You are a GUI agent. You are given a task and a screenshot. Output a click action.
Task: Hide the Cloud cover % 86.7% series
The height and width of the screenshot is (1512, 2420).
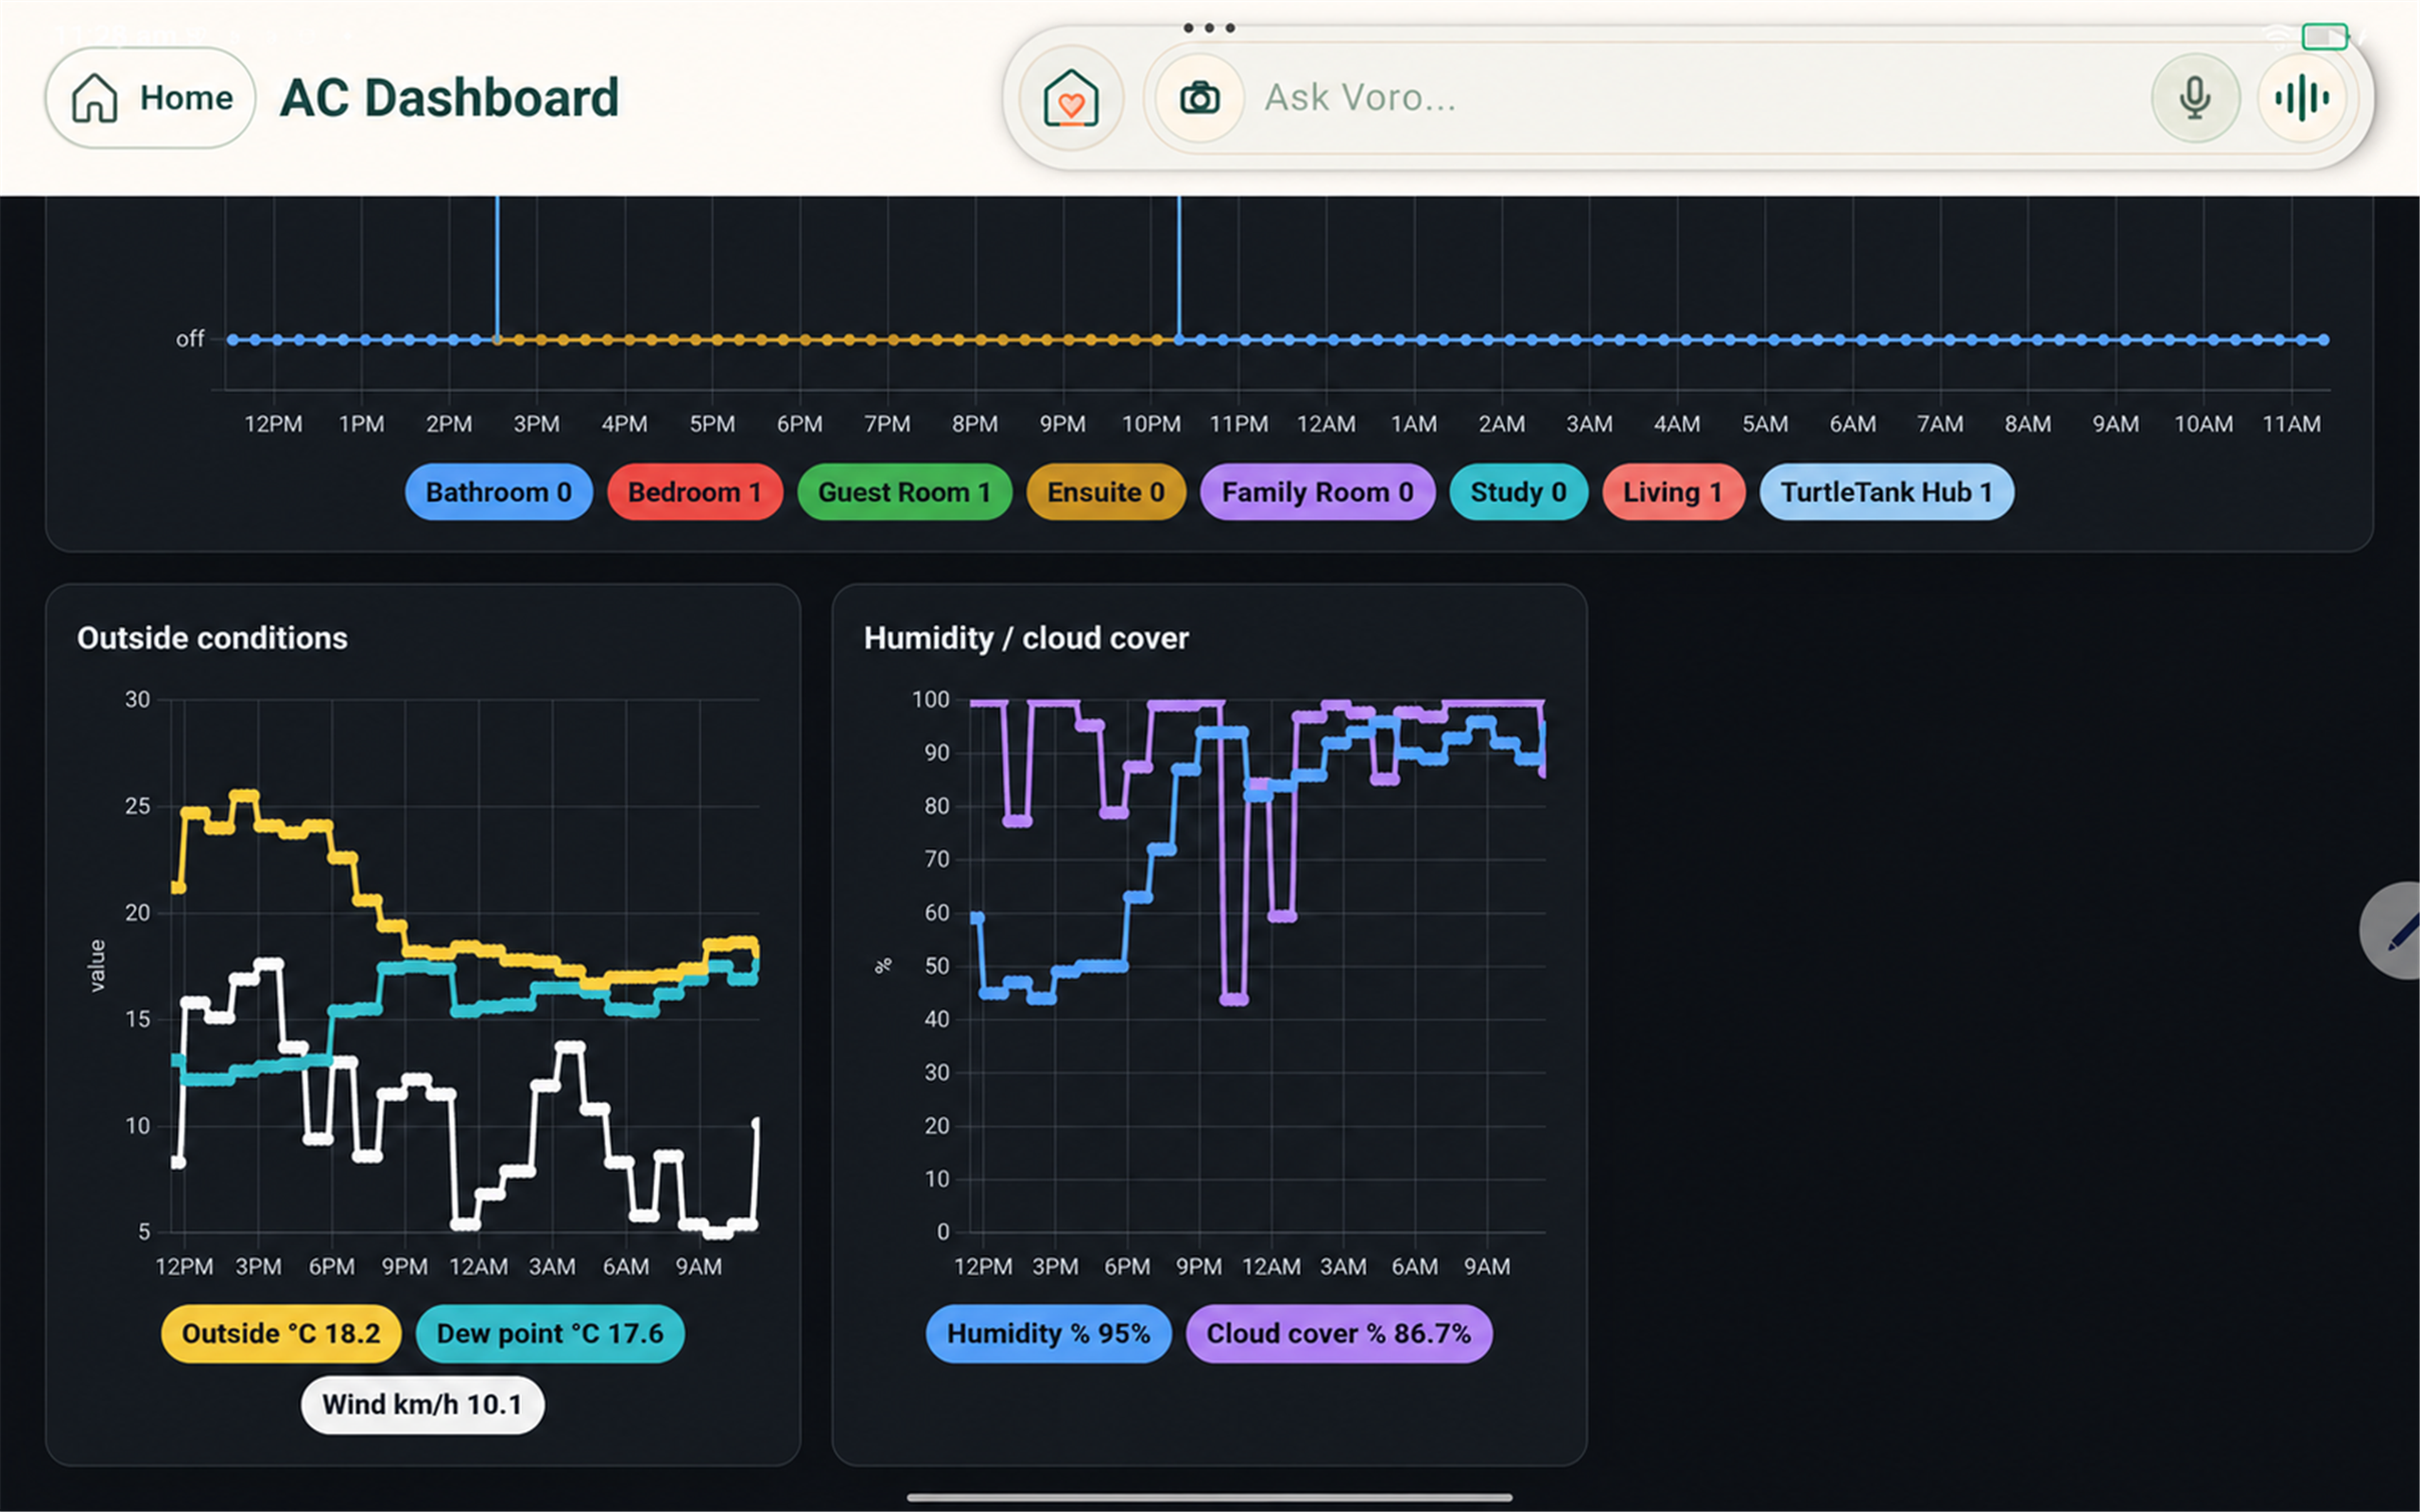(1338, 1333)
